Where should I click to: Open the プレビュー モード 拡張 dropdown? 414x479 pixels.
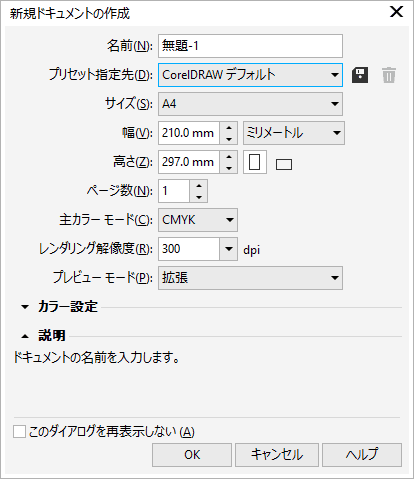[250, 278]
